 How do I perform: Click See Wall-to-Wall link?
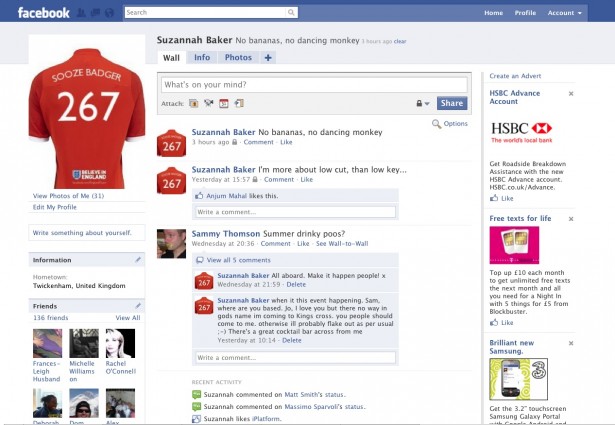tap(342, 243)
